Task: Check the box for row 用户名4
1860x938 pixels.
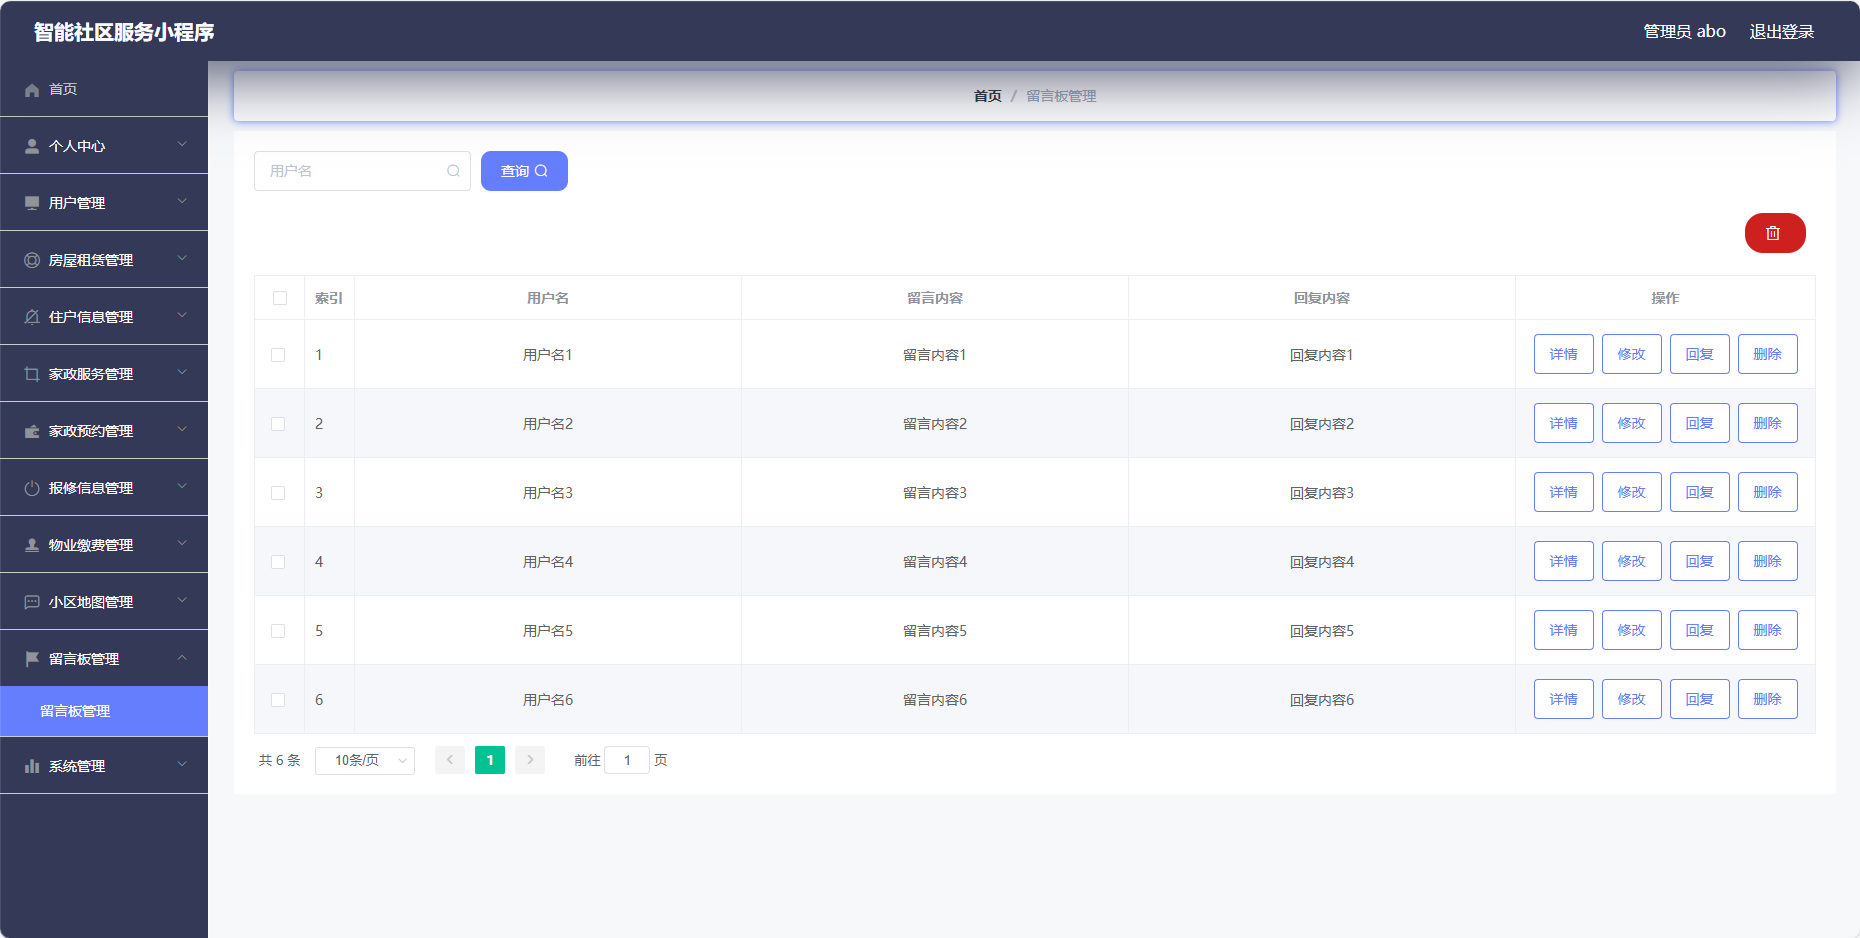Action: (x=278, y=562)
